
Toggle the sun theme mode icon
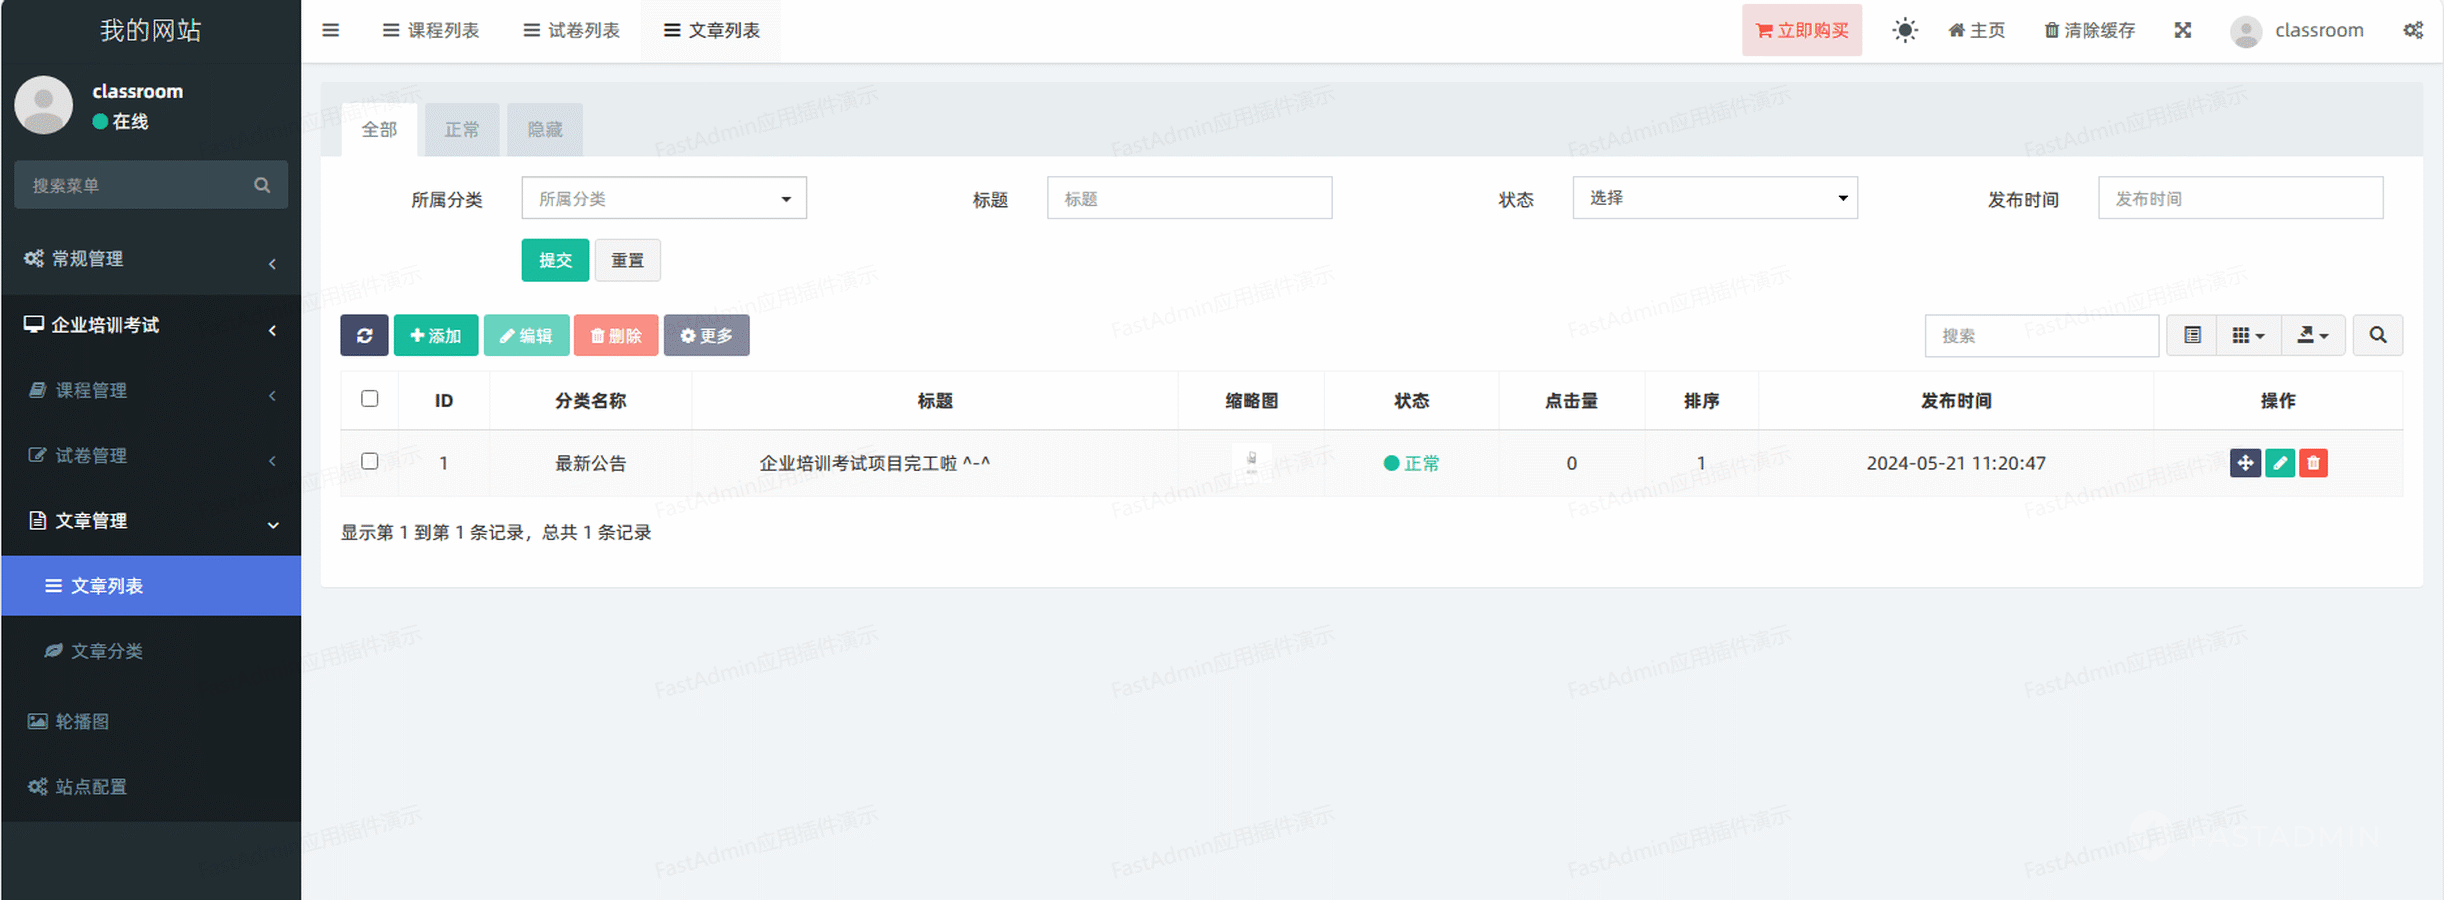point(1905,30)
